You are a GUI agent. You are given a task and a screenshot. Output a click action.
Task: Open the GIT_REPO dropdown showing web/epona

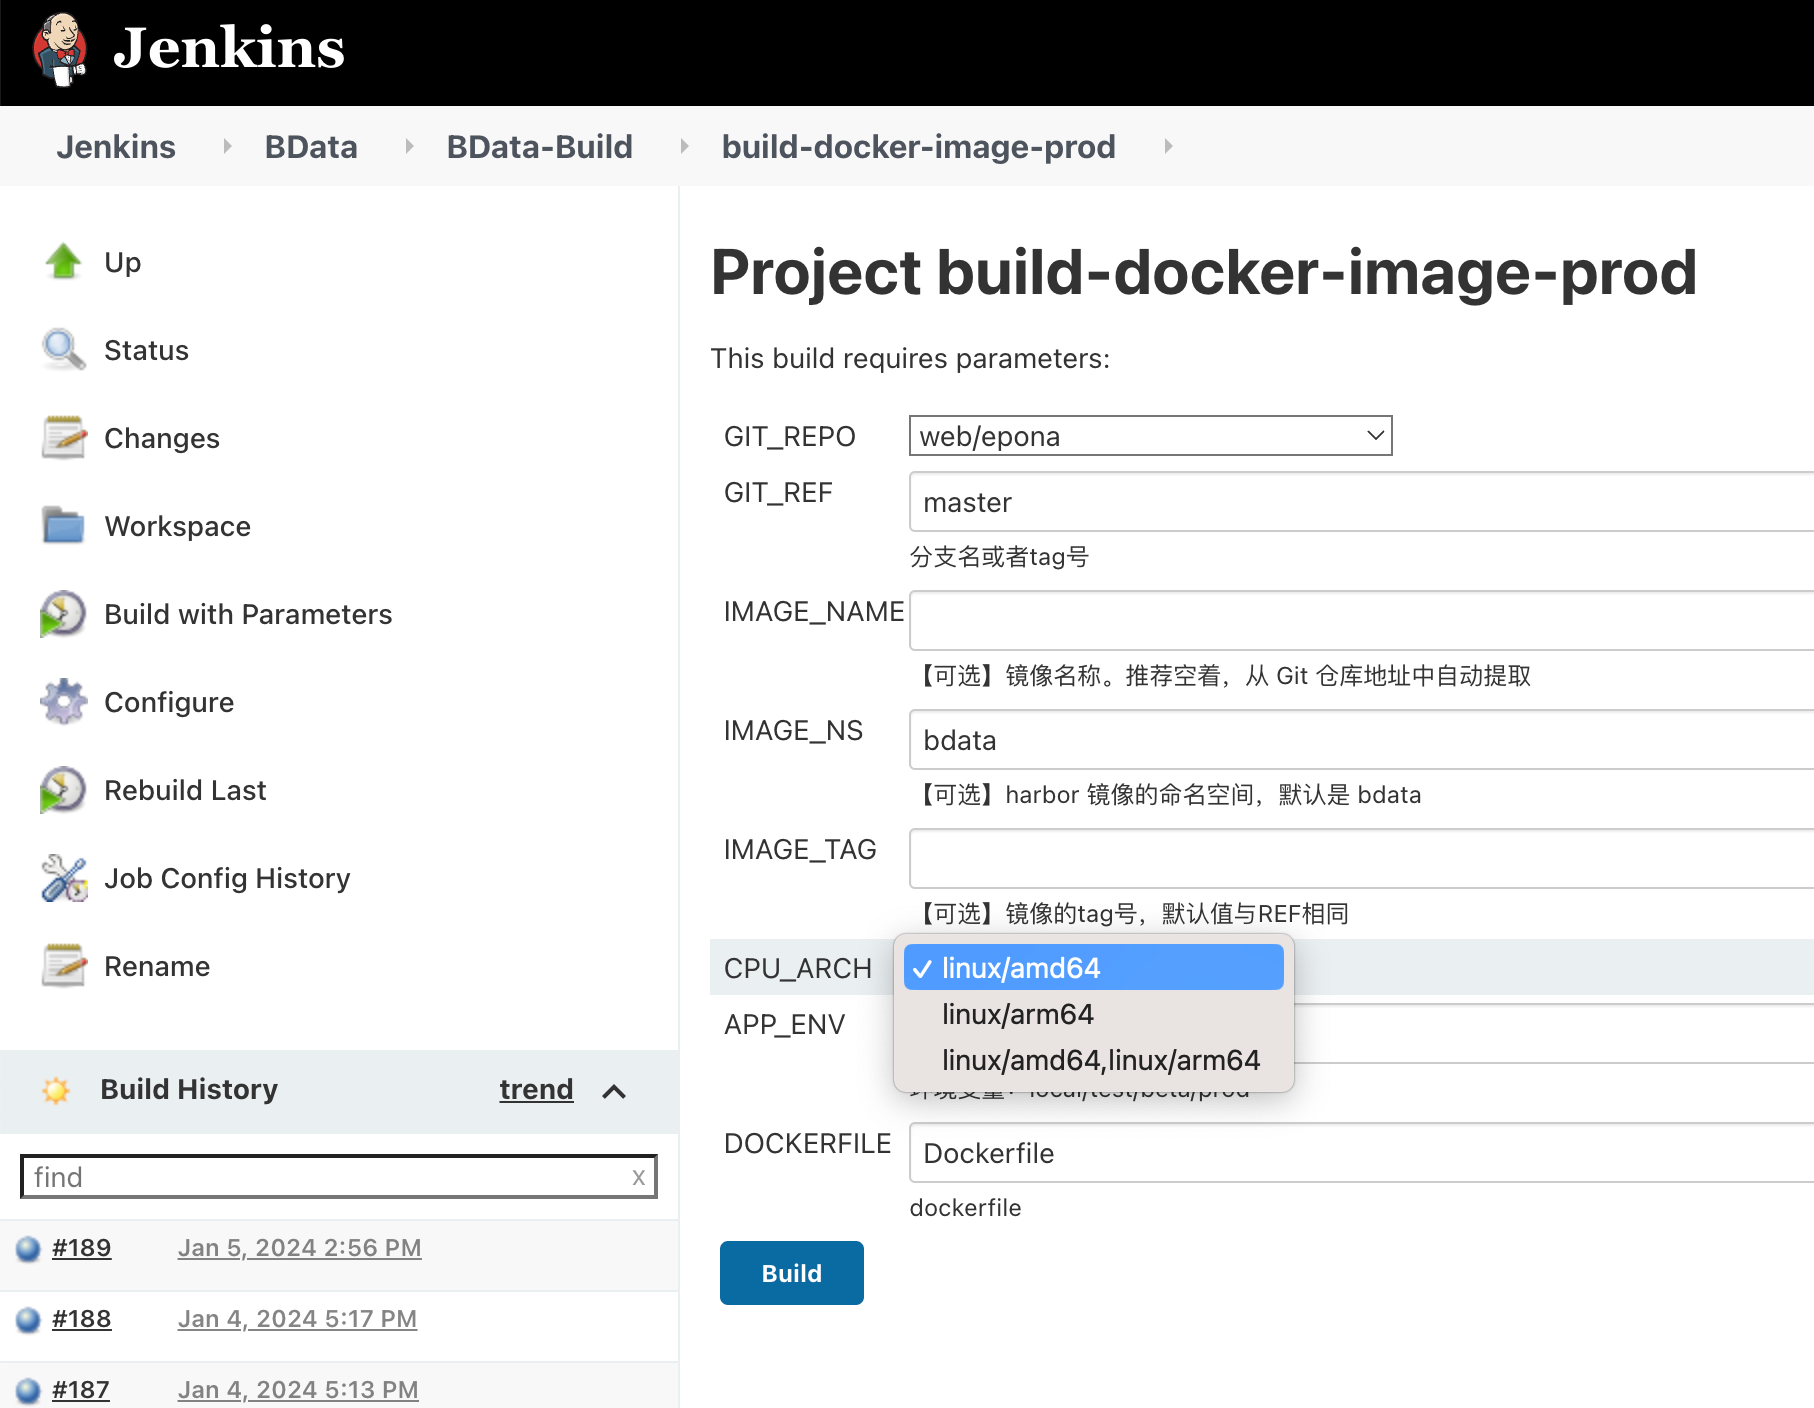pos(1150,436)
